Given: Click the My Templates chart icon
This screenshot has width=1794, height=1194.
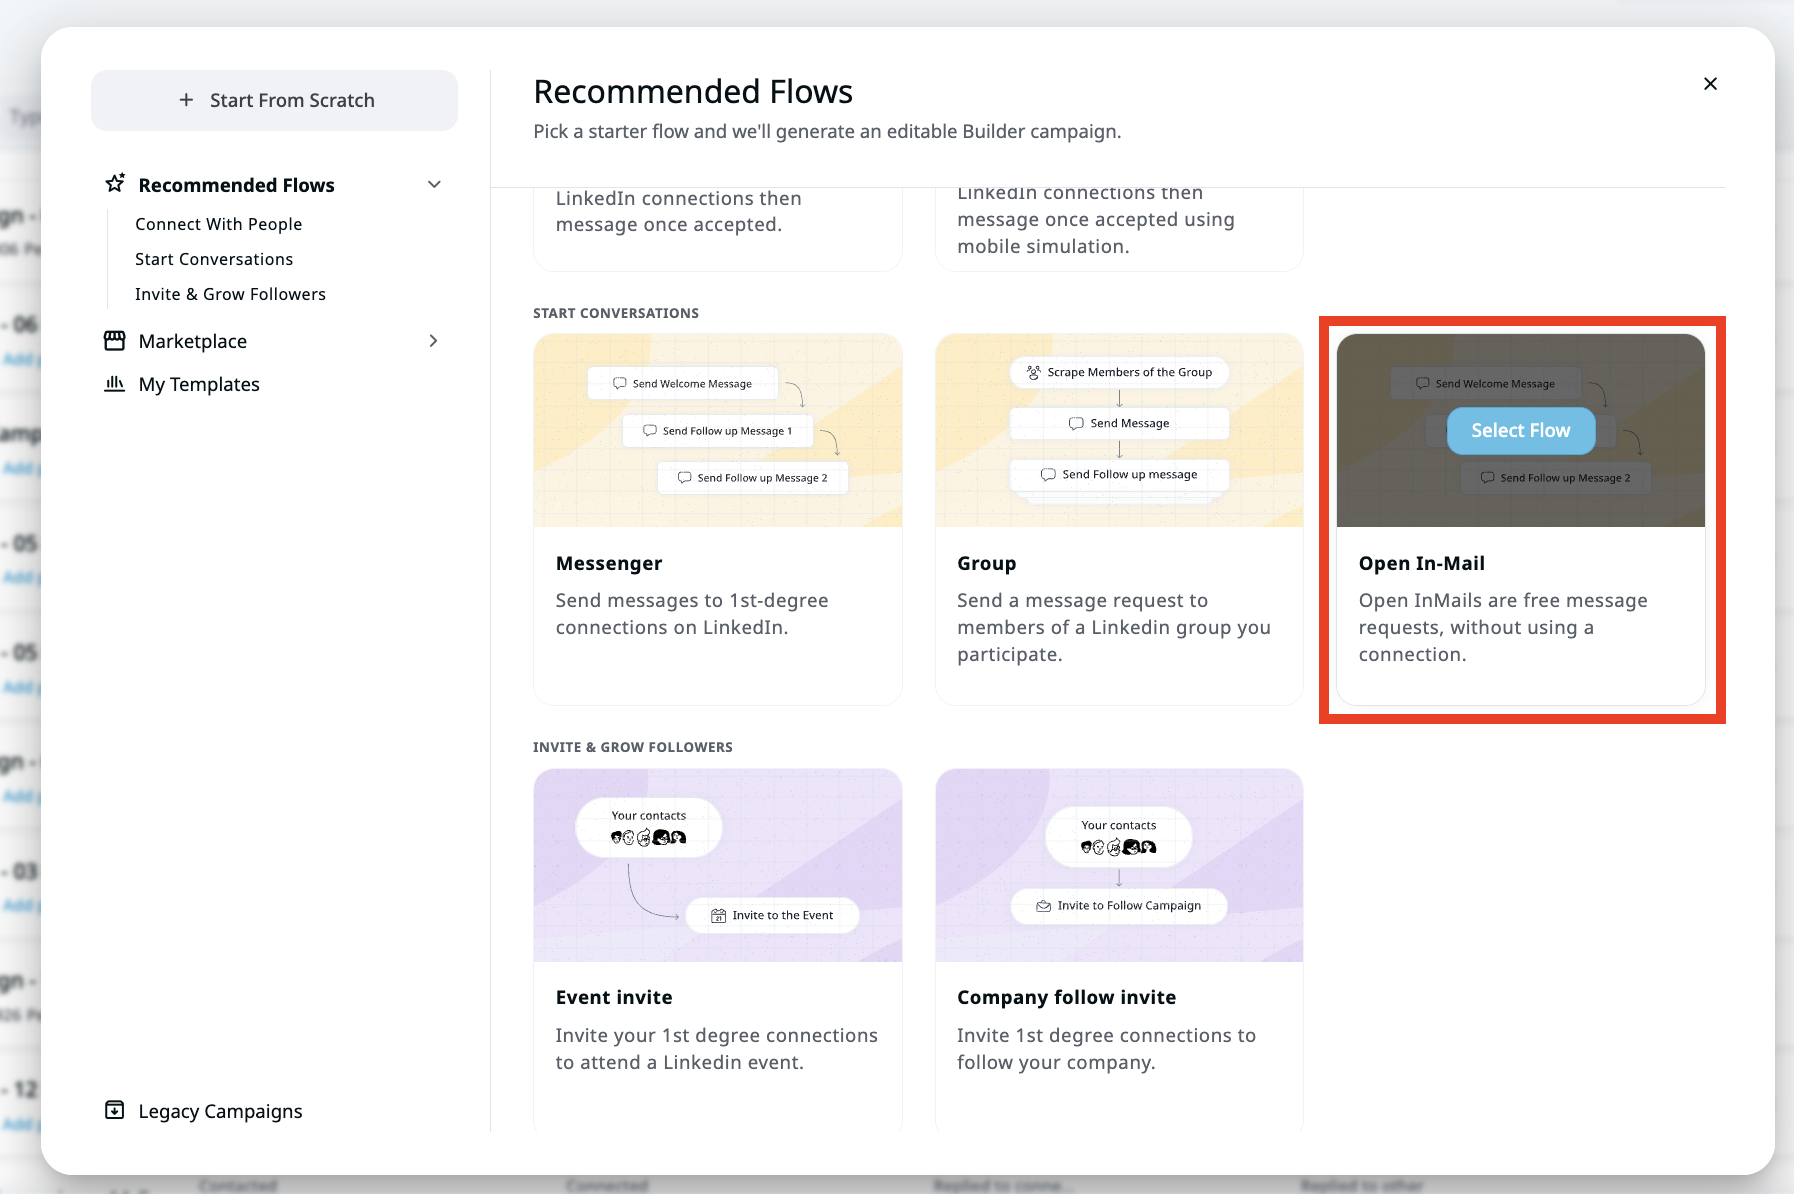Looking at the screenshot, I should (x=115, y=384).
